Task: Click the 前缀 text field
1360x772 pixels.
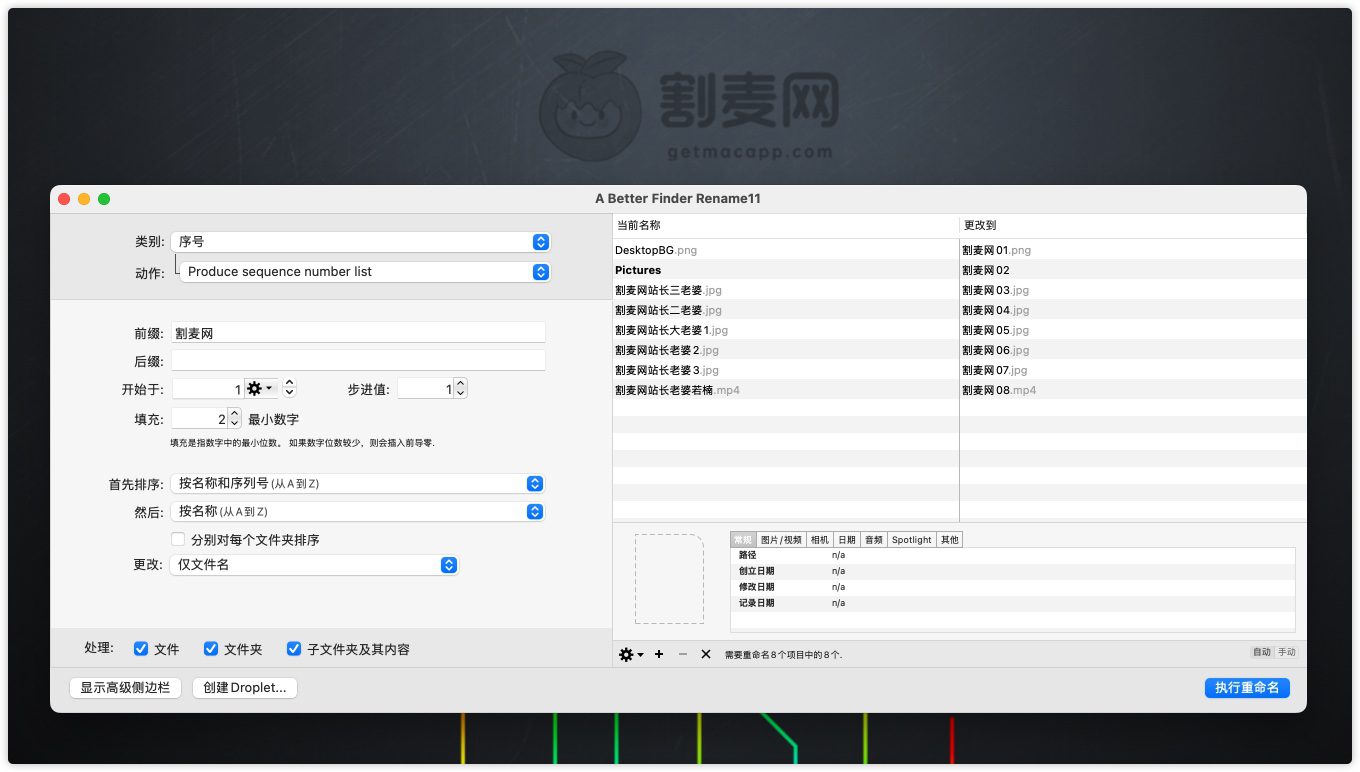Action: 358,333
